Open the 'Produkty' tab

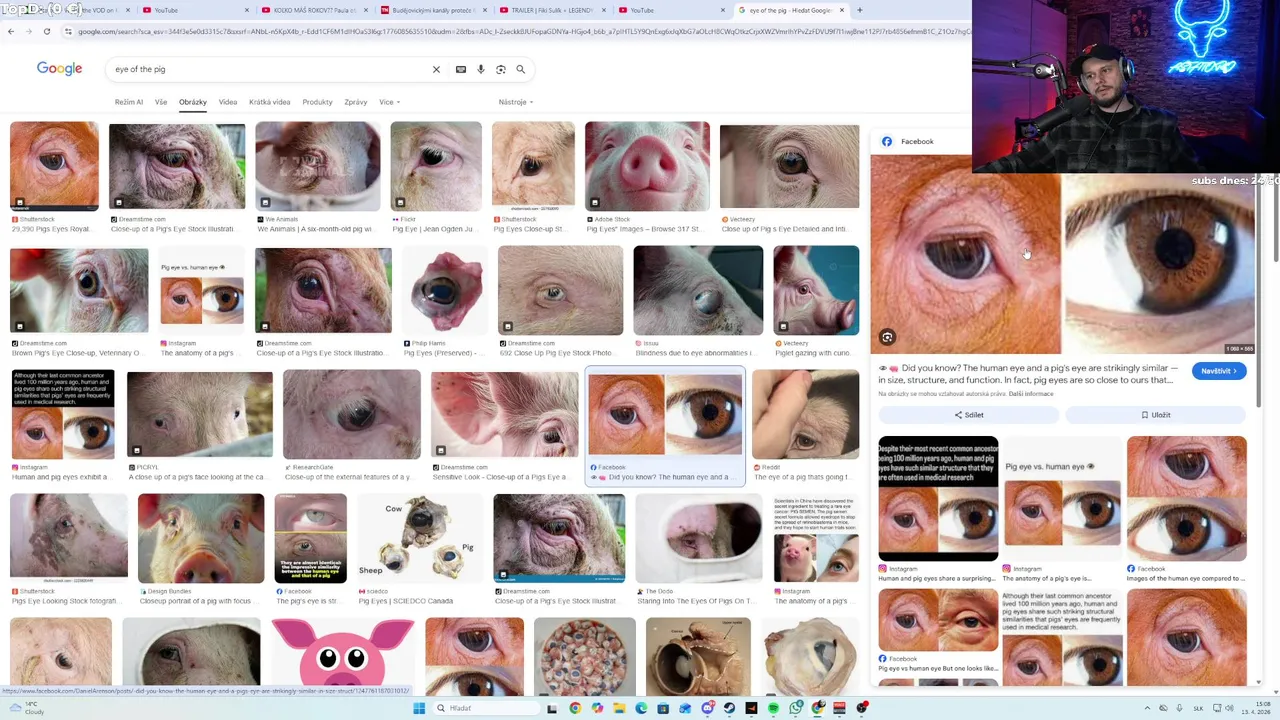click(317, 102)
